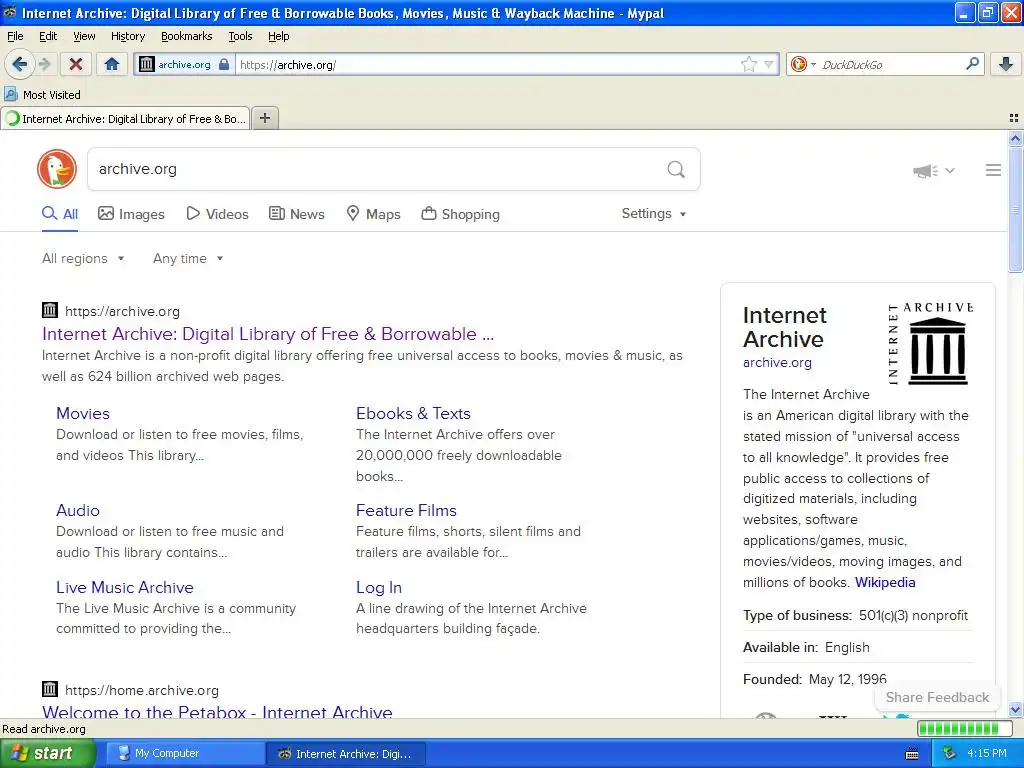
Task: Click the keyboard icon in system tray
Action: tap(912, 754)
